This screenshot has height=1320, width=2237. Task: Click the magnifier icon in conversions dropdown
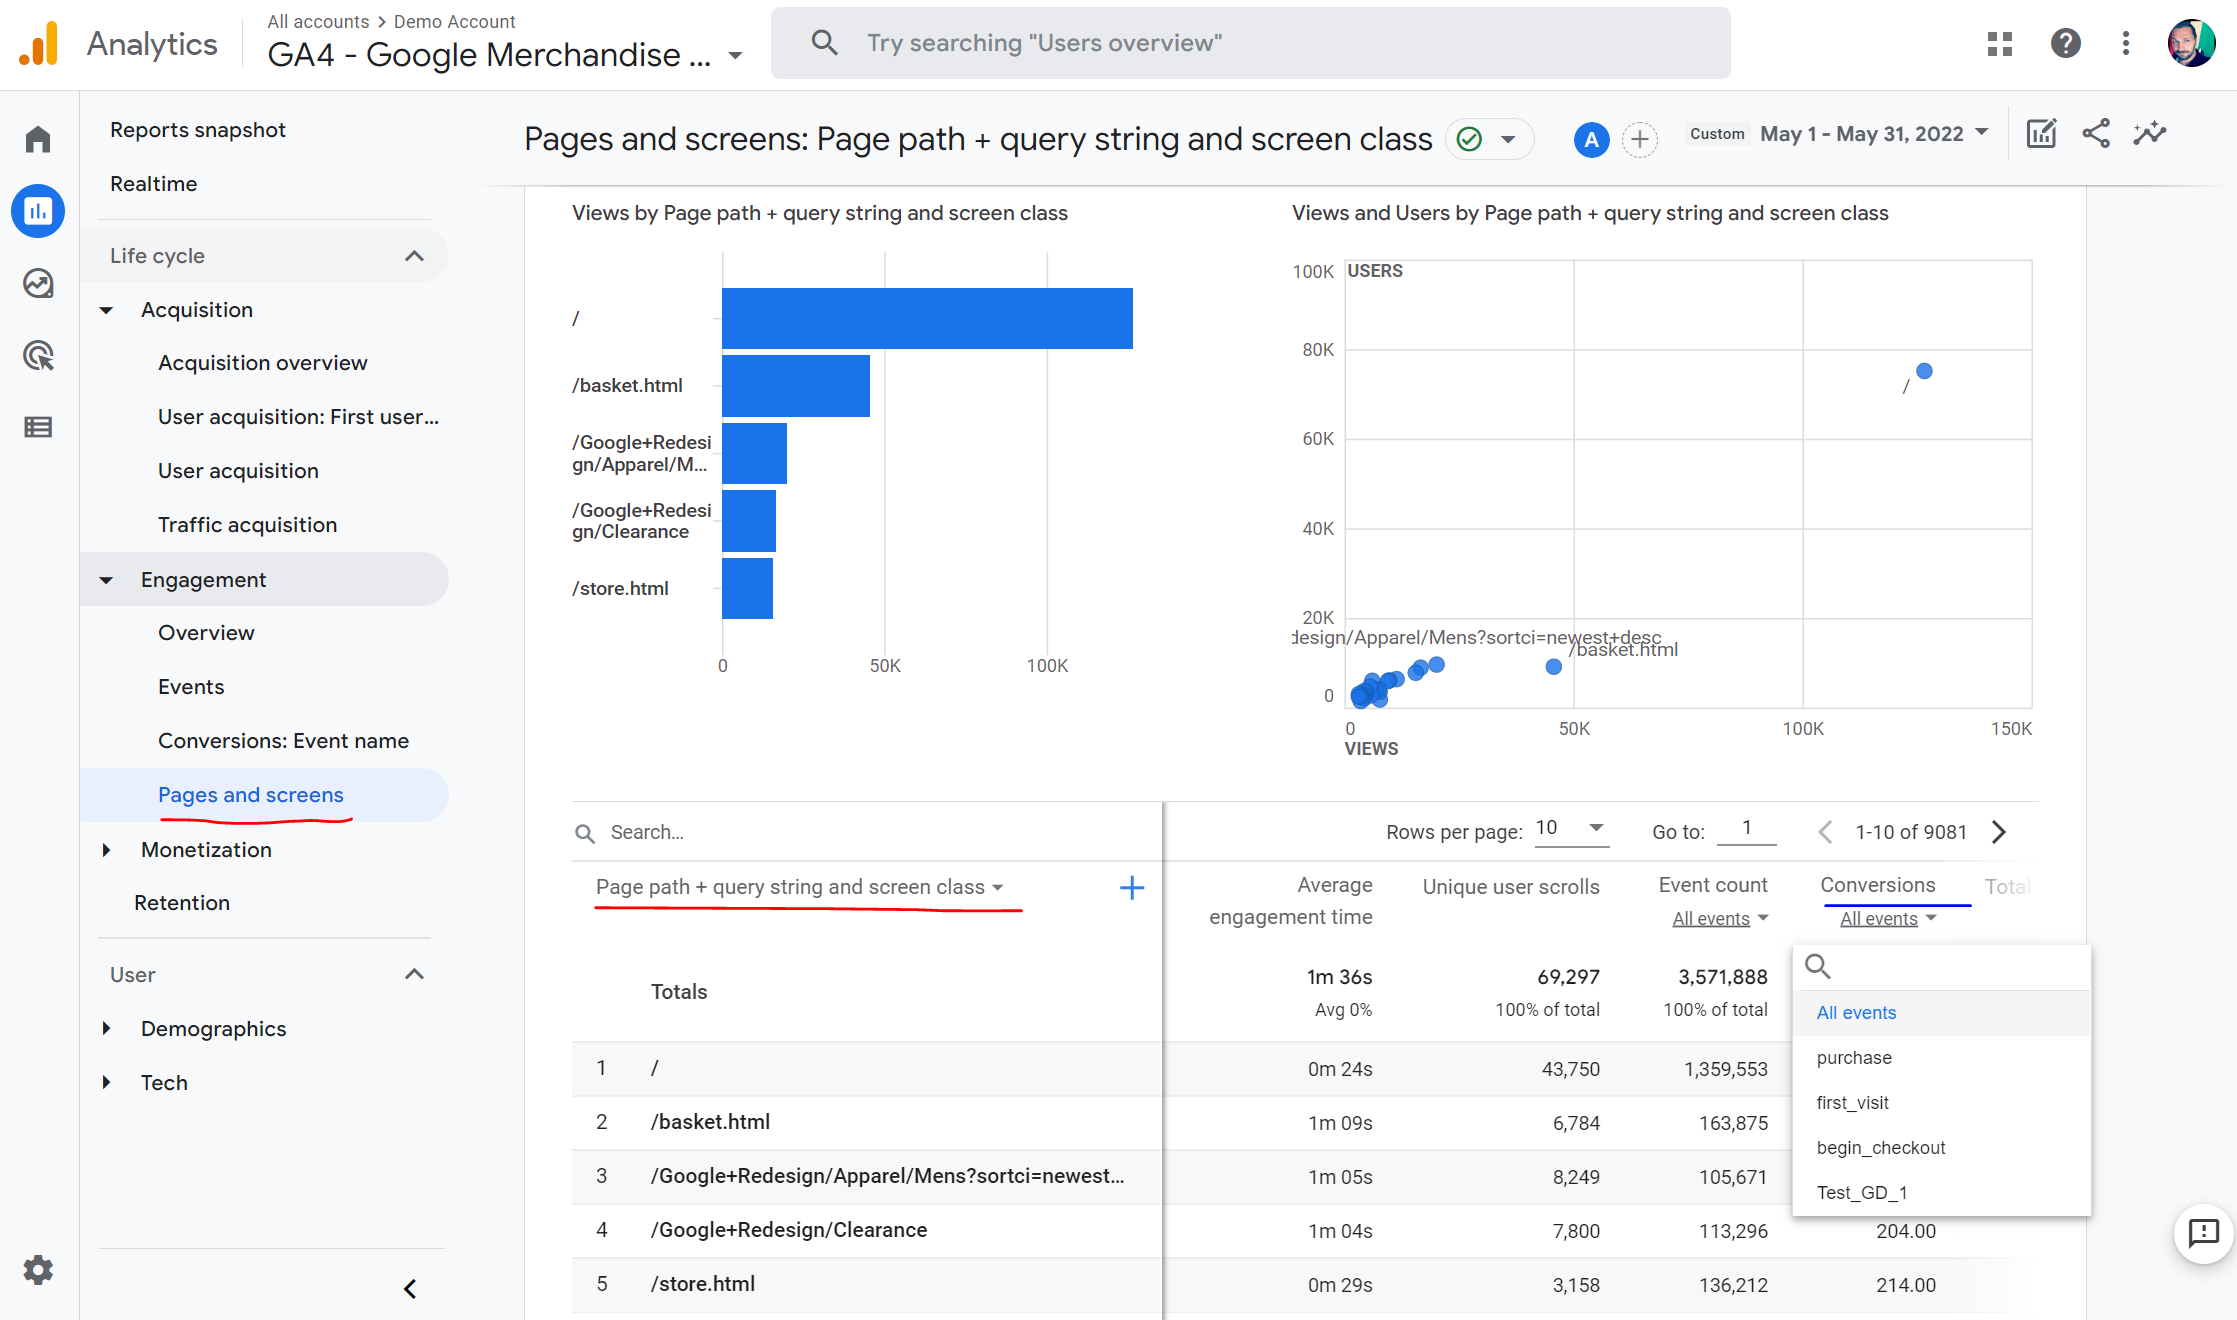tap(1818, 967)
